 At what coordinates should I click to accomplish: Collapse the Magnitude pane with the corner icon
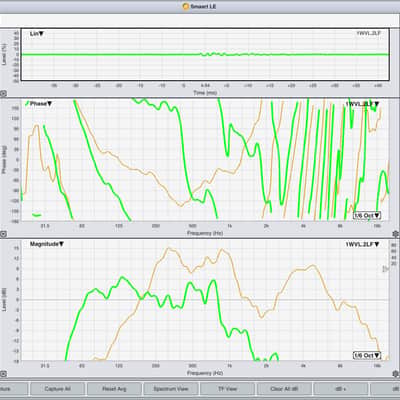pos(3,374)
